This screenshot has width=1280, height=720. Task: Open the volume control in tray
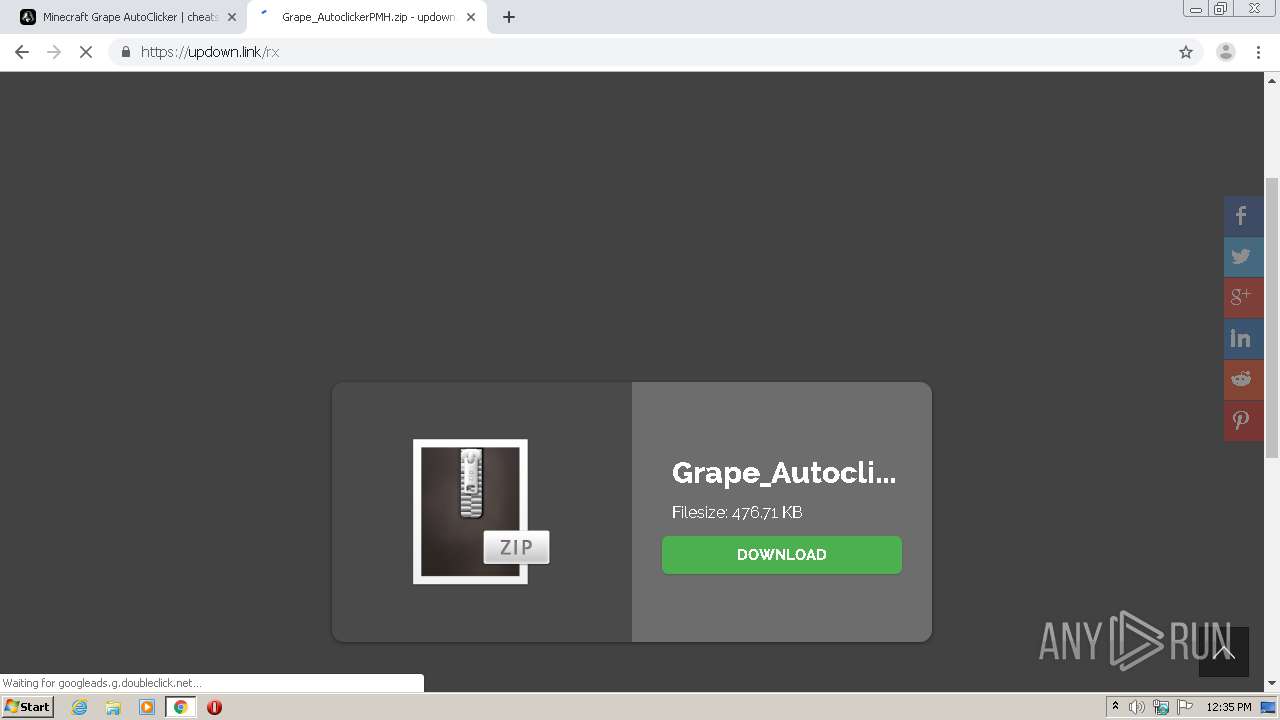(1137, 707)
